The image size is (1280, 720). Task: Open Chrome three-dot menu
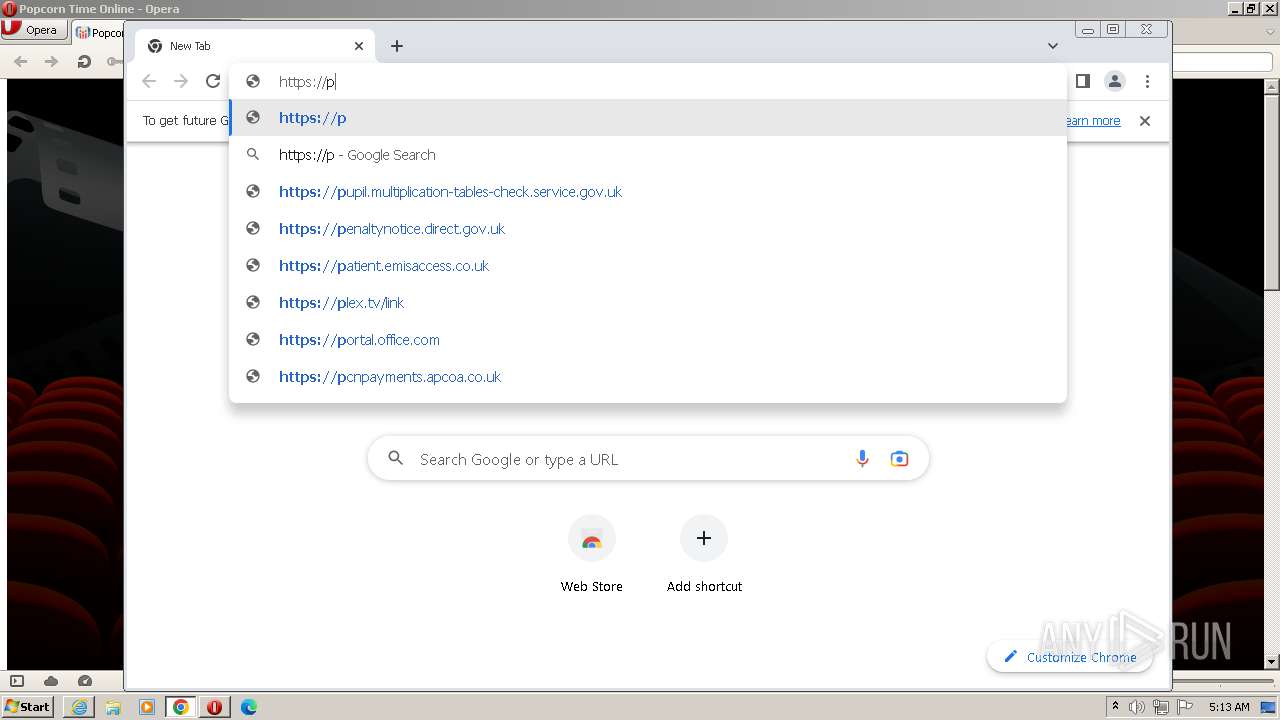pyautogui.click(x=1147, y=81)
